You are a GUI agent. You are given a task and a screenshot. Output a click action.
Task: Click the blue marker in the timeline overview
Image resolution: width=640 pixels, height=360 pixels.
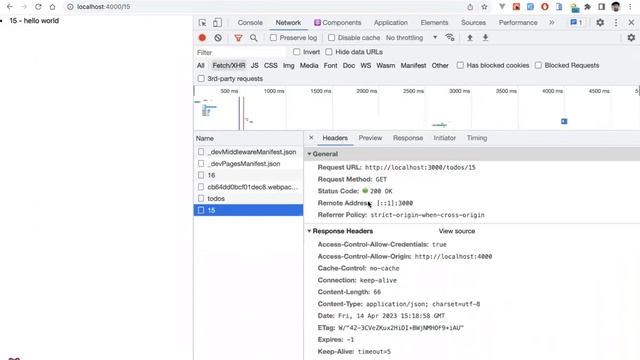tap(564, 121)
